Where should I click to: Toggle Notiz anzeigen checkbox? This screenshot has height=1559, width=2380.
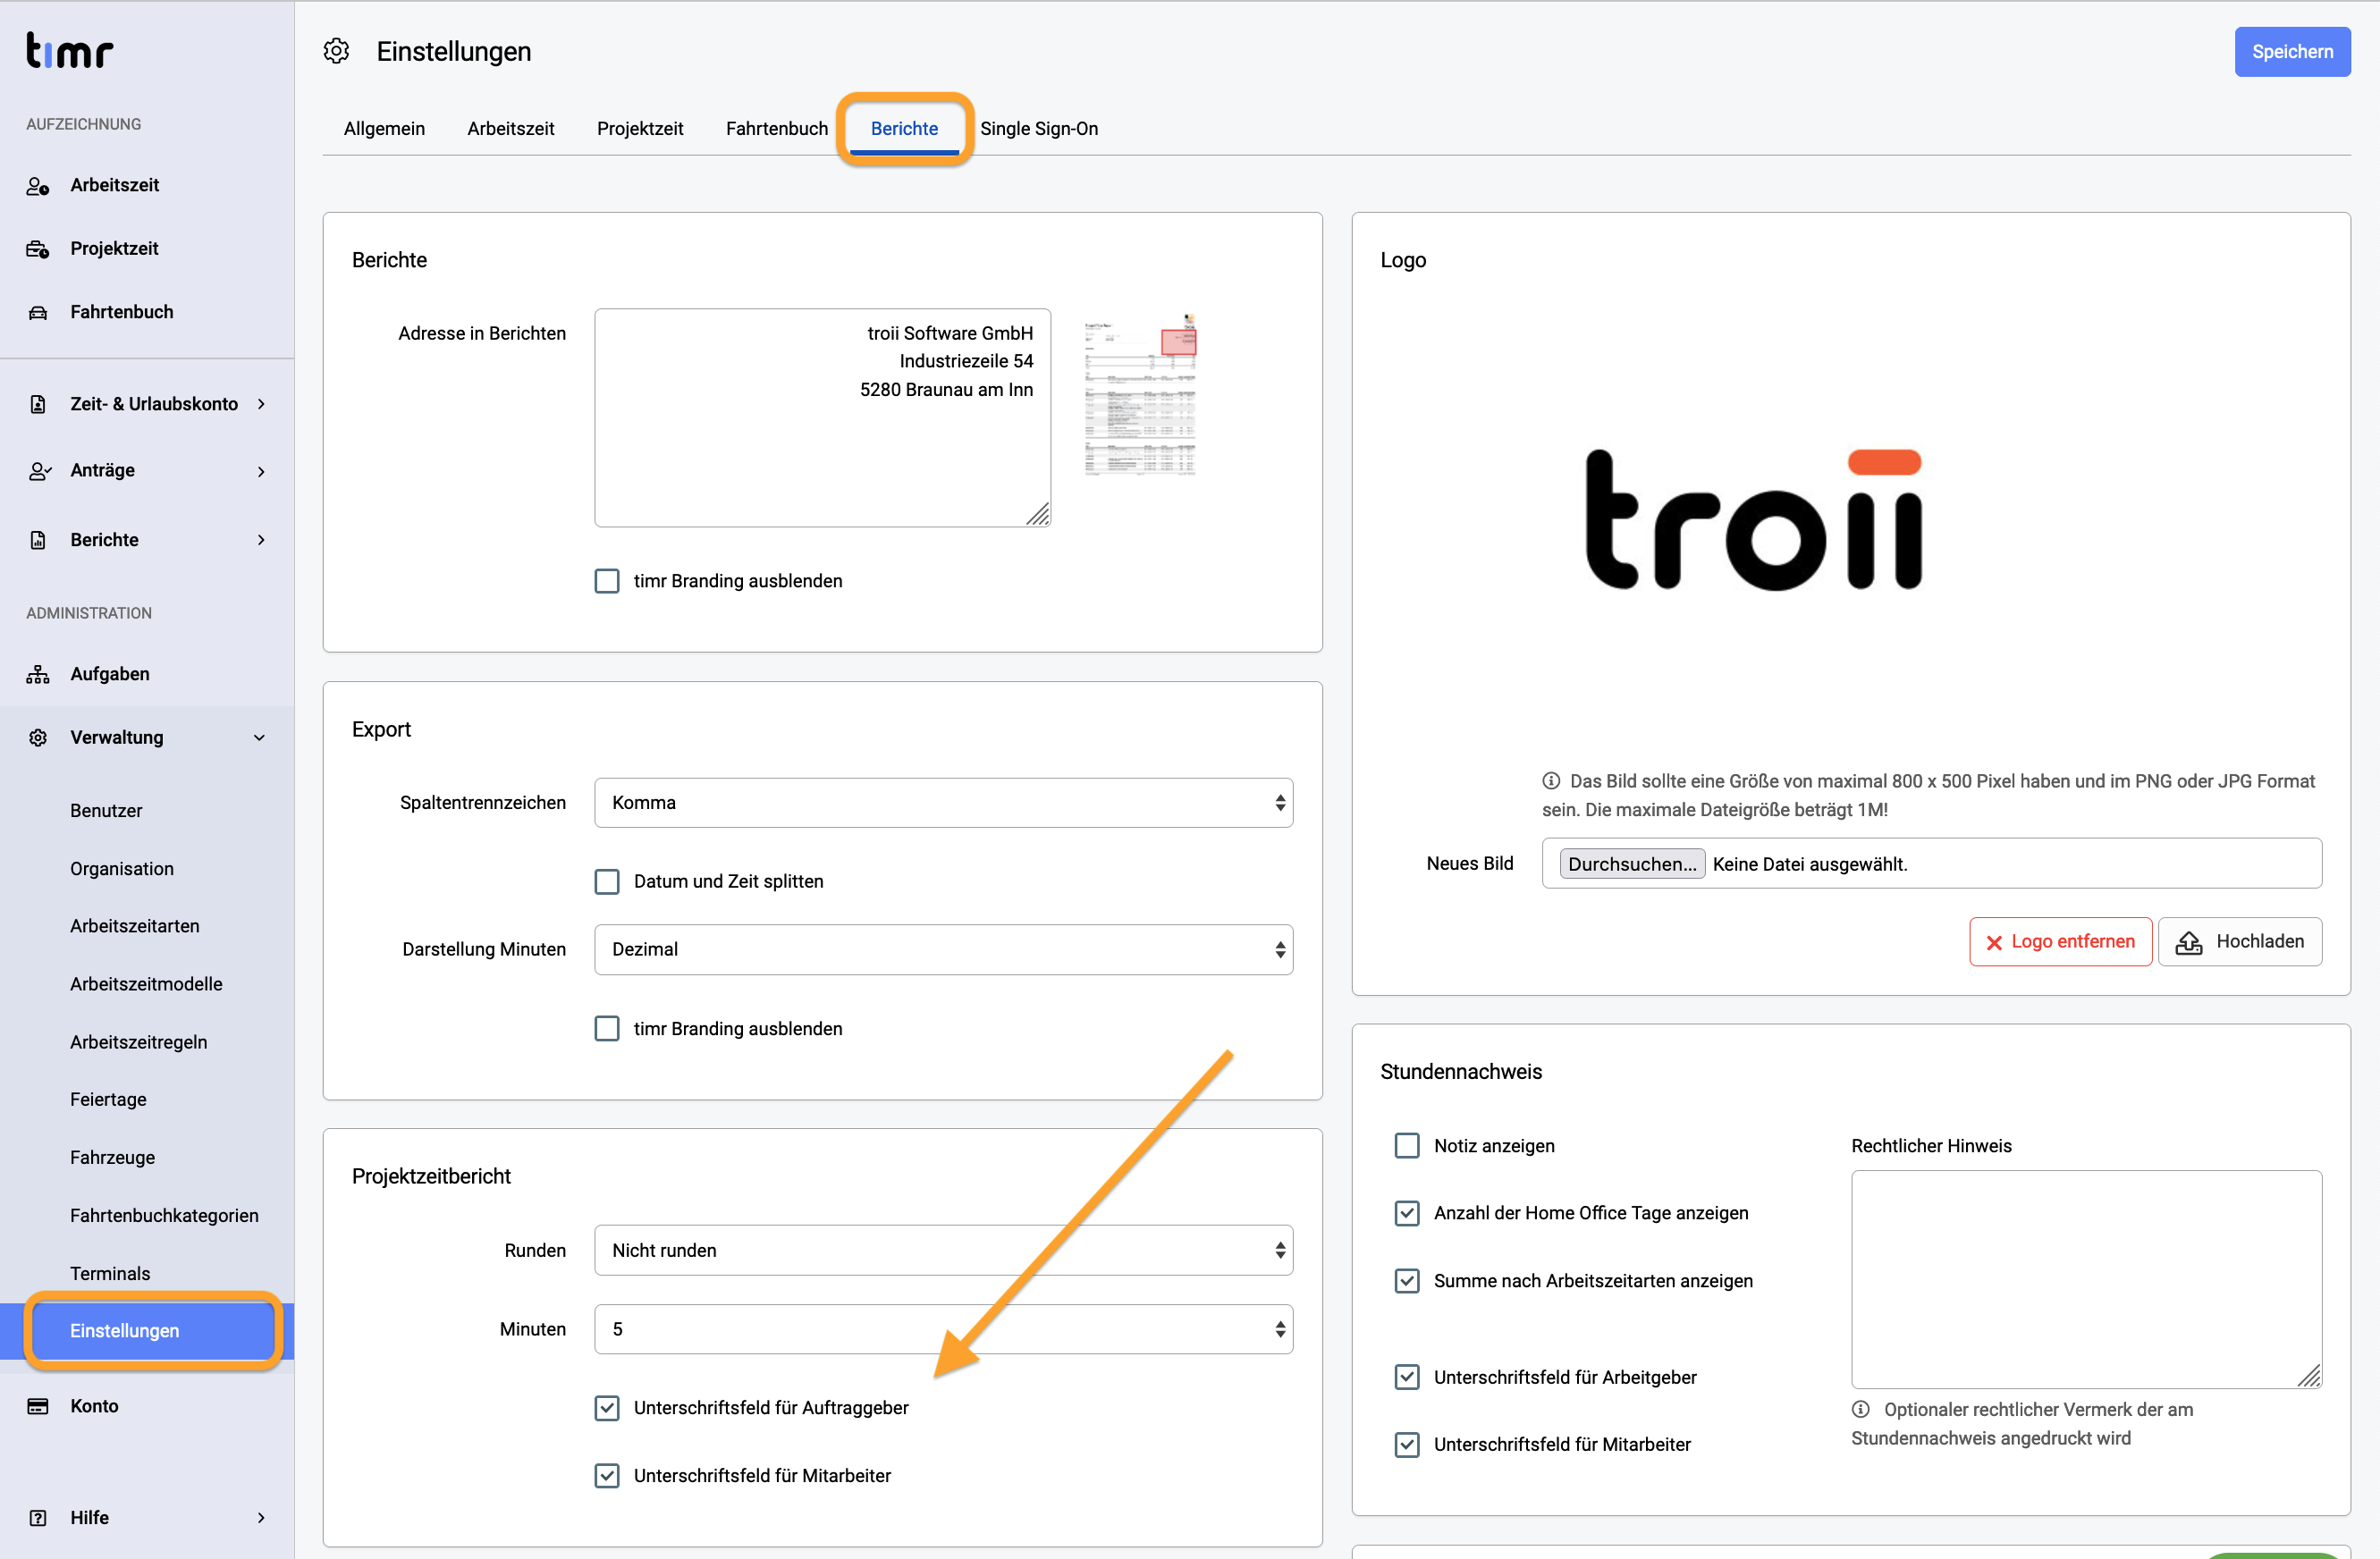click(1407, 1146)
